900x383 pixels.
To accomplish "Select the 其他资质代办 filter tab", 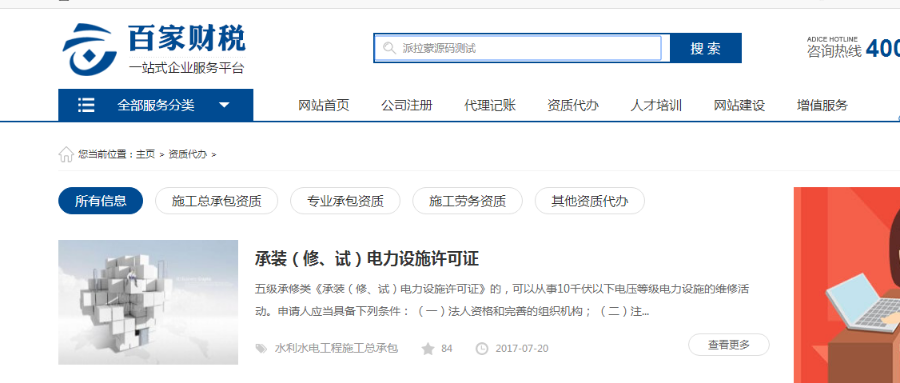I will coord(589,201).
